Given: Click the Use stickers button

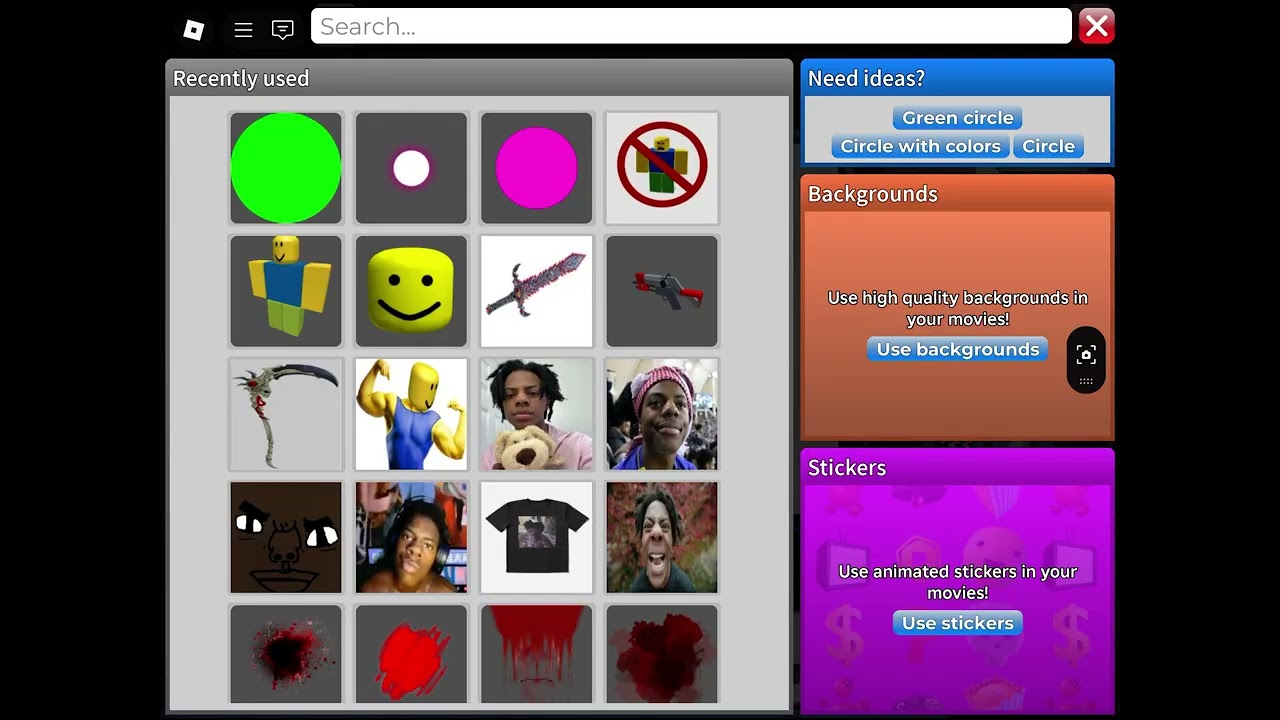Looking at the screenshot, I should tap(958, 623).
